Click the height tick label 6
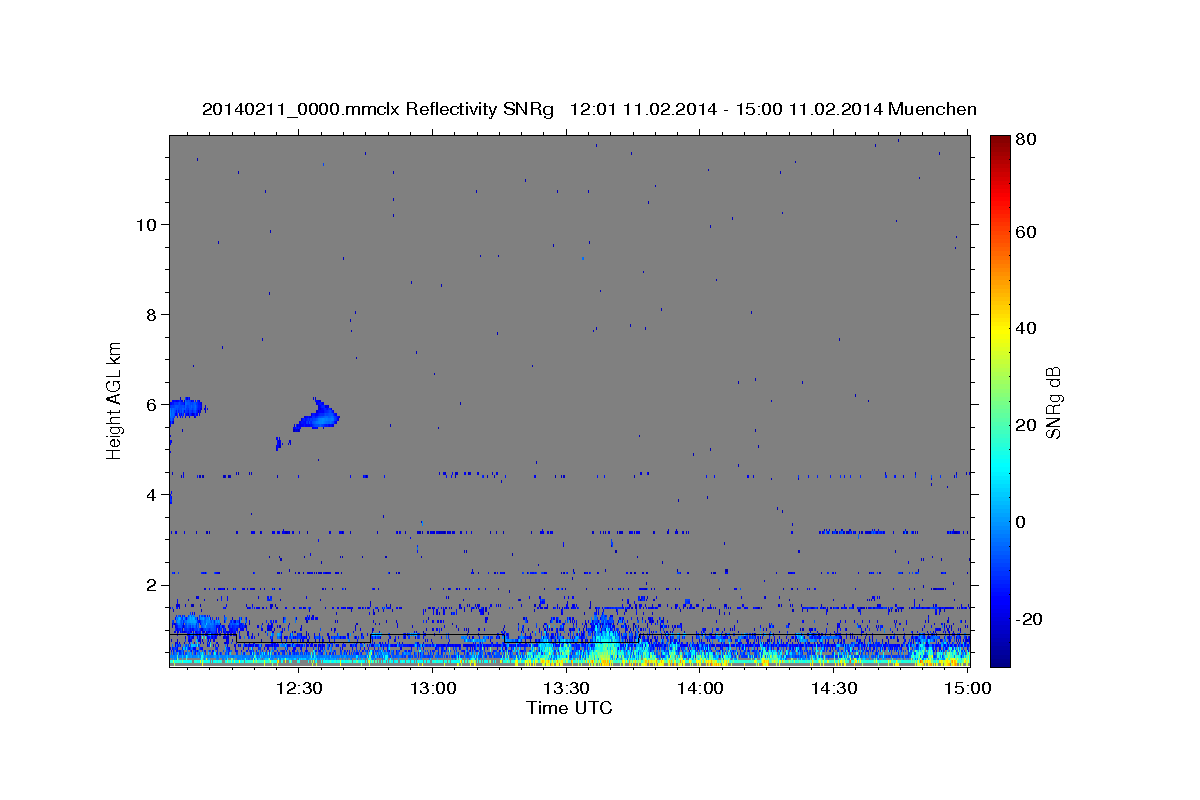 click(149, 405)
